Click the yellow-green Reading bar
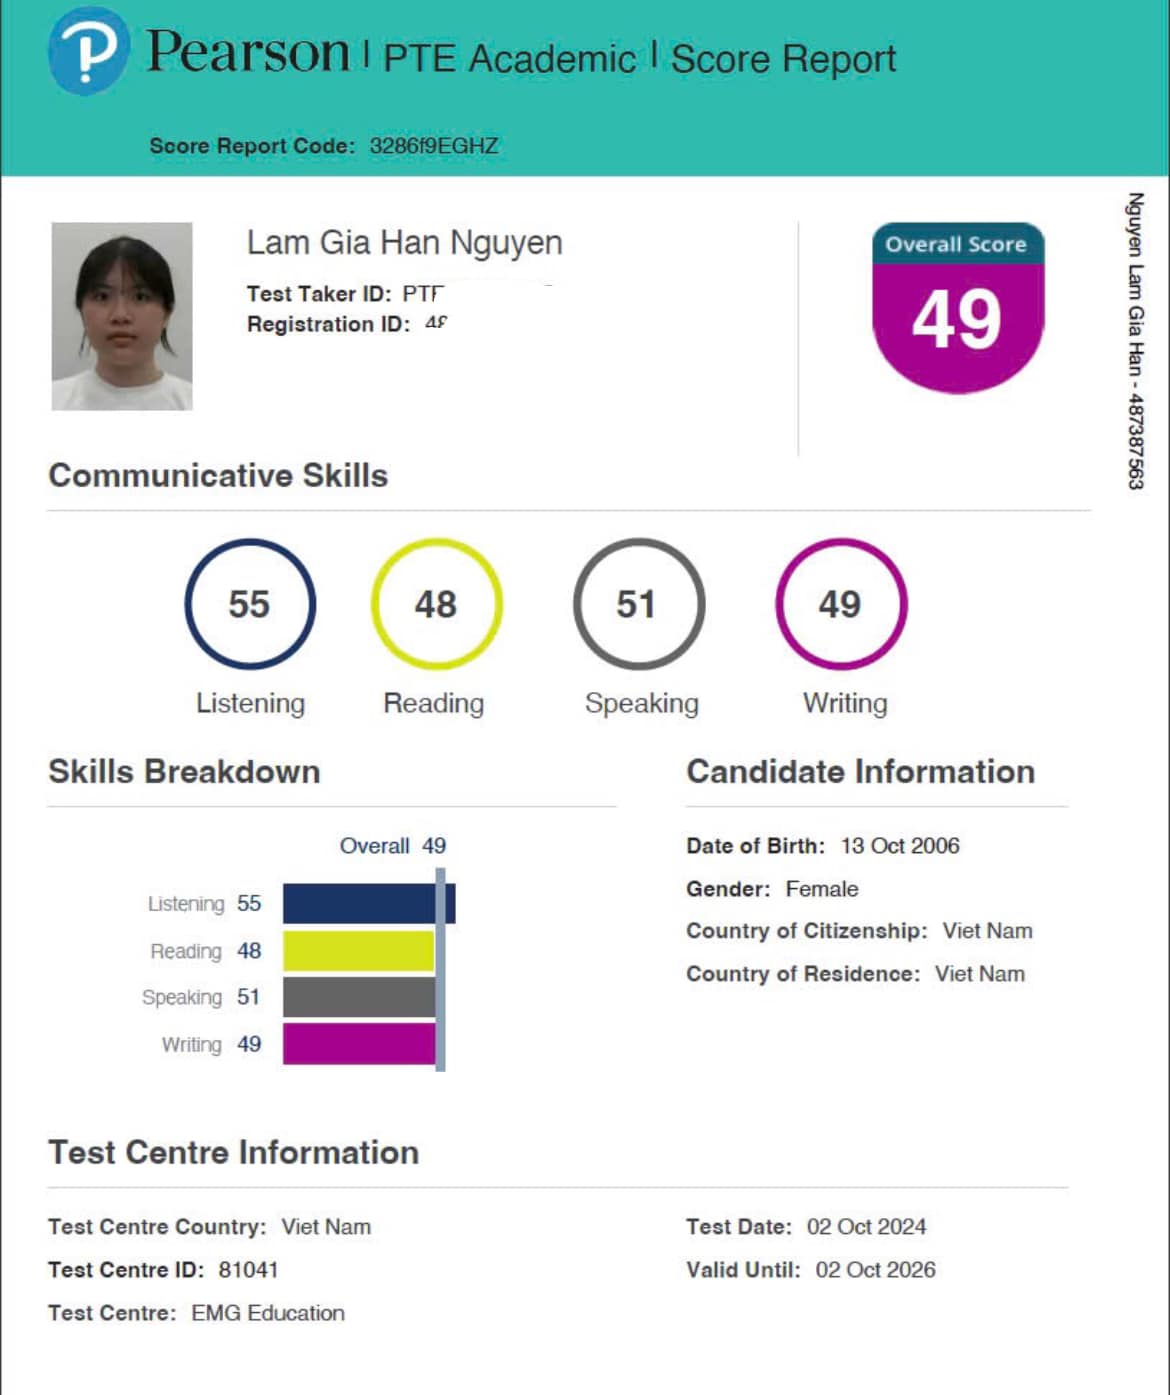Screen dimensions: 1170x1395 (x=359, y=951)
